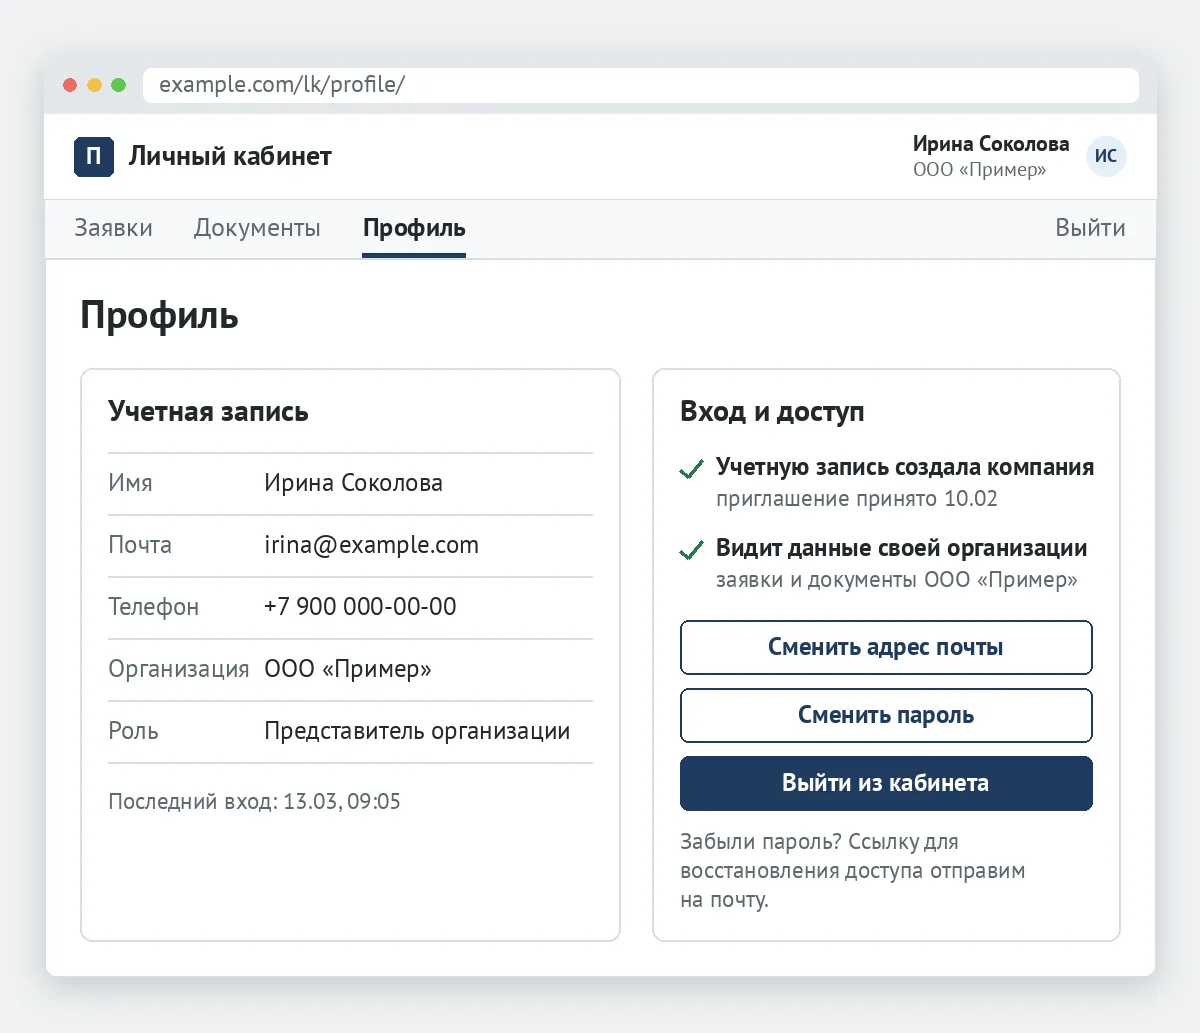Image resolution: width=1200 pixels, height=1033 pixels.
Task: Open the Заявки tab
Action: click(113, 228)
